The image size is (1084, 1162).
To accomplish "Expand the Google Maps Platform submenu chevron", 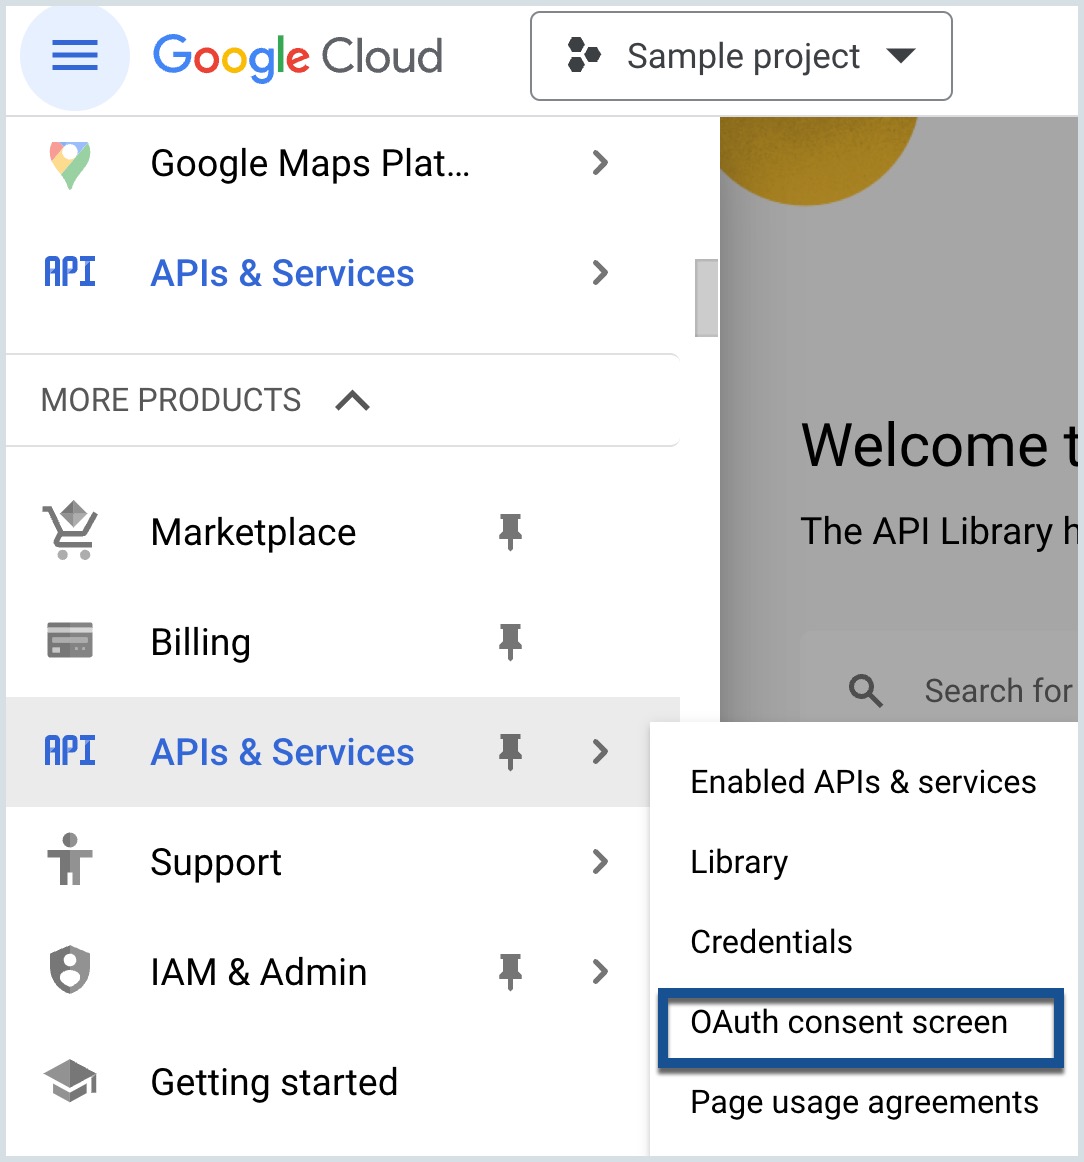I will point(600,162).
